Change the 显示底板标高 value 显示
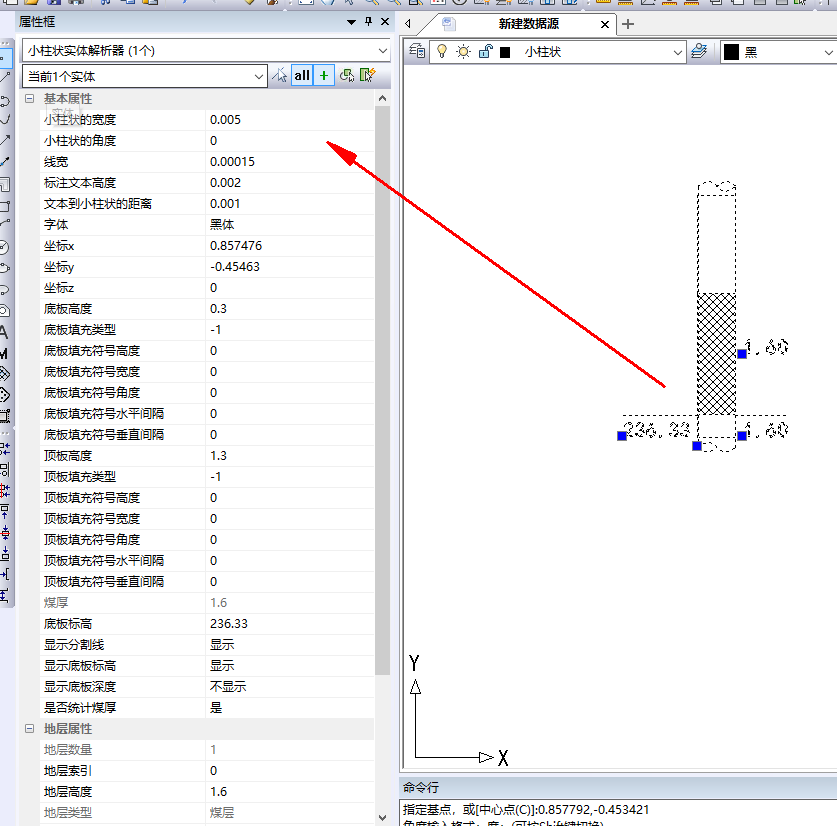 [290, 666]
